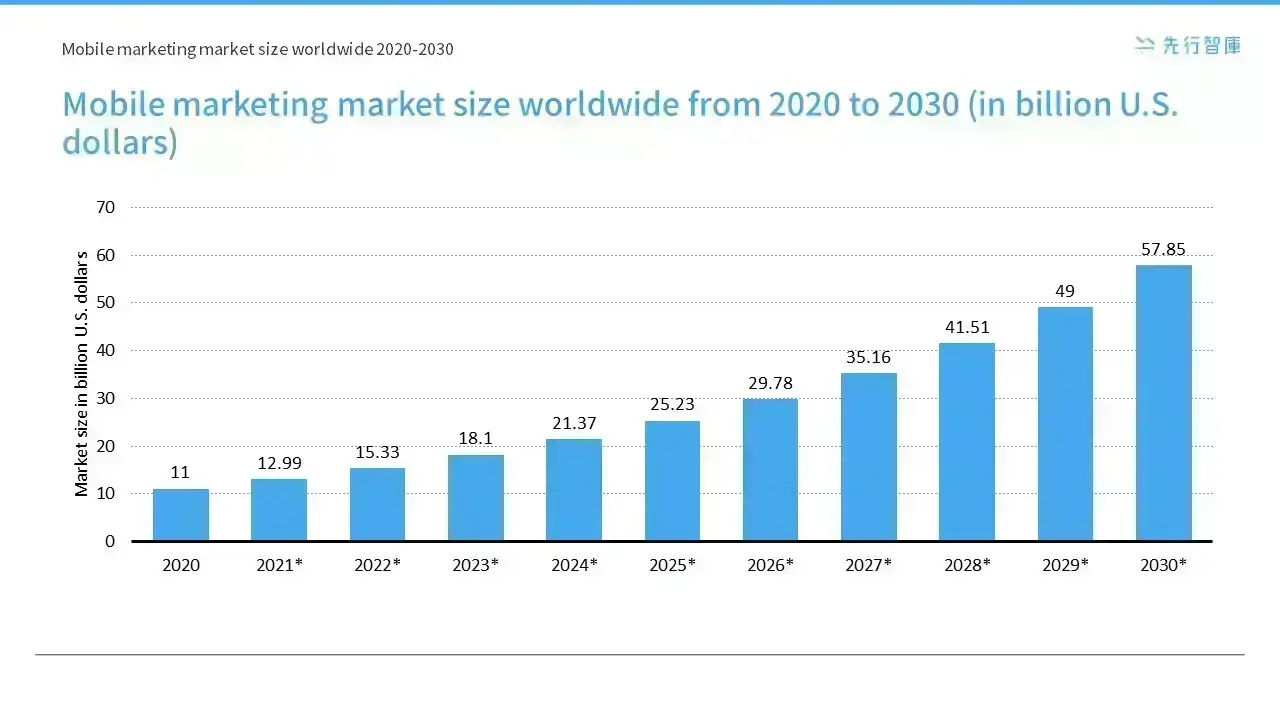Screen dimensions: 1280x720
Task: Click the data label '41.51'
Action: pos(967,327)
